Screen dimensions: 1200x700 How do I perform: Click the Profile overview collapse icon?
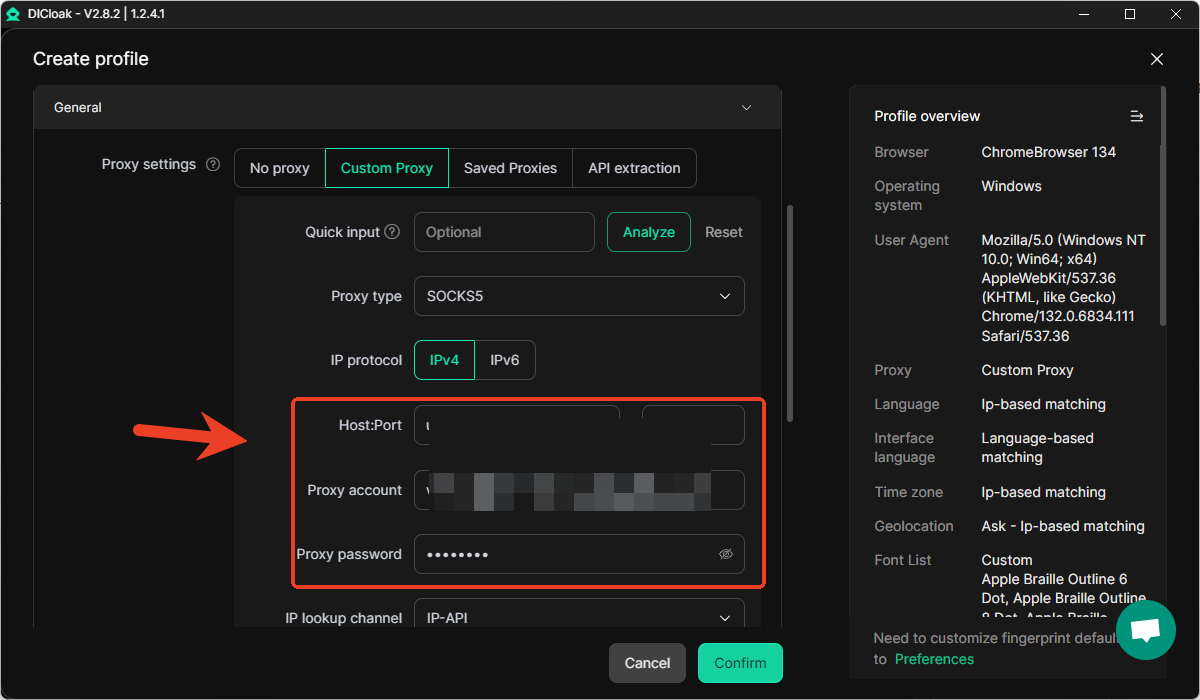pyautogui.click(x=1136, y=116)
